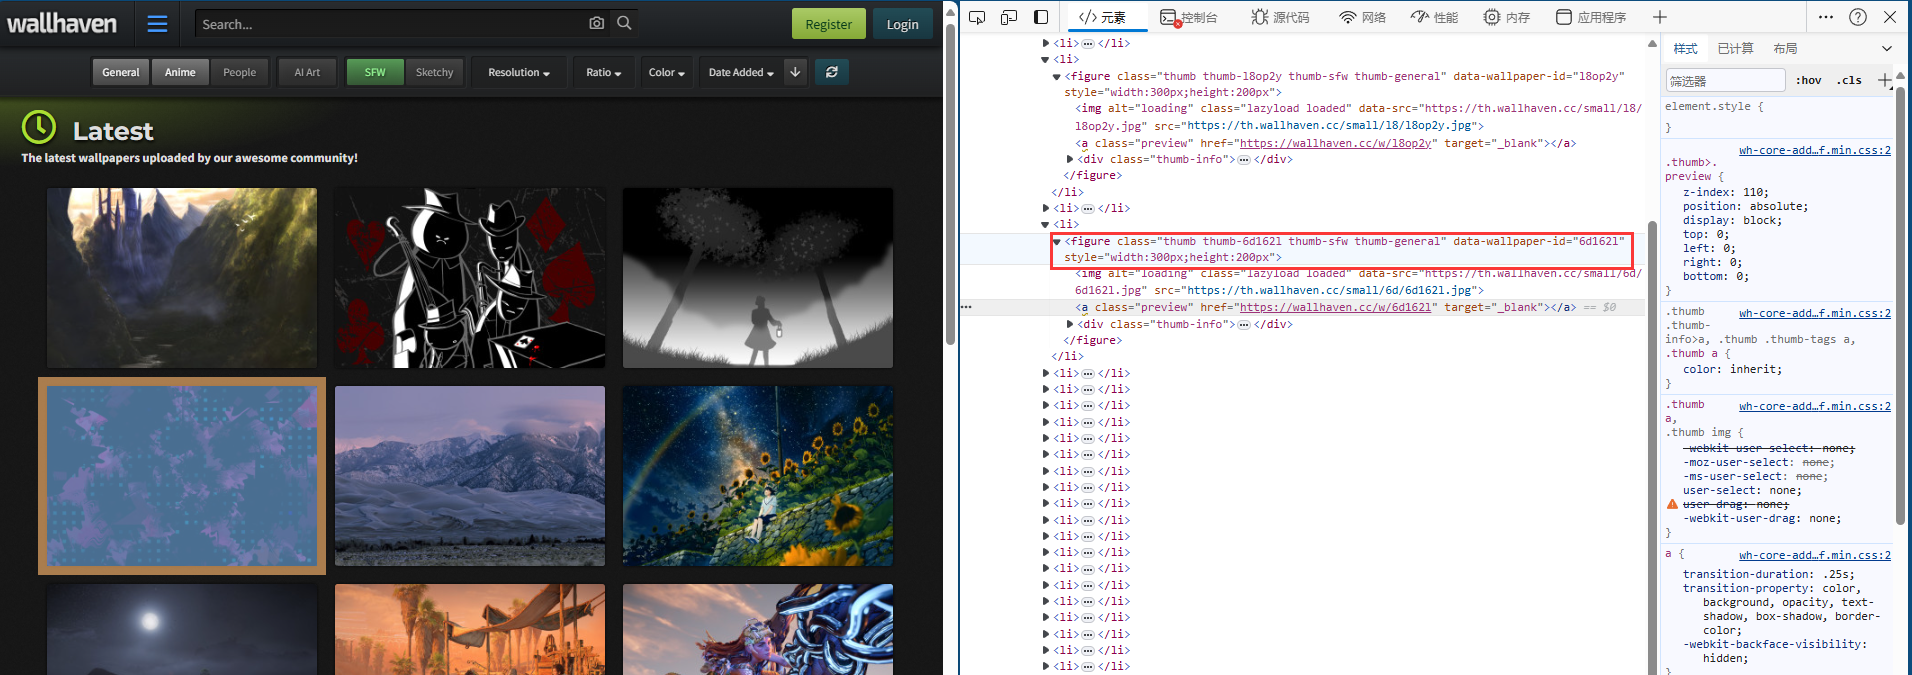The width and height of the screenshot is (1912, 675).
Task: Switch to the 性能 tab
Action: click(x=1434, y=17)
